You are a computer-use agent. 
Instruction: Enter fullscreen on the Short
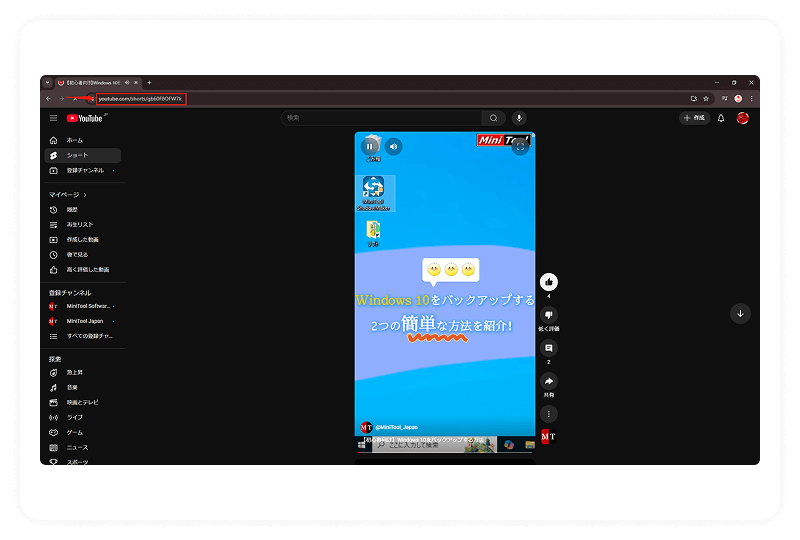click(x=520, y=146)
